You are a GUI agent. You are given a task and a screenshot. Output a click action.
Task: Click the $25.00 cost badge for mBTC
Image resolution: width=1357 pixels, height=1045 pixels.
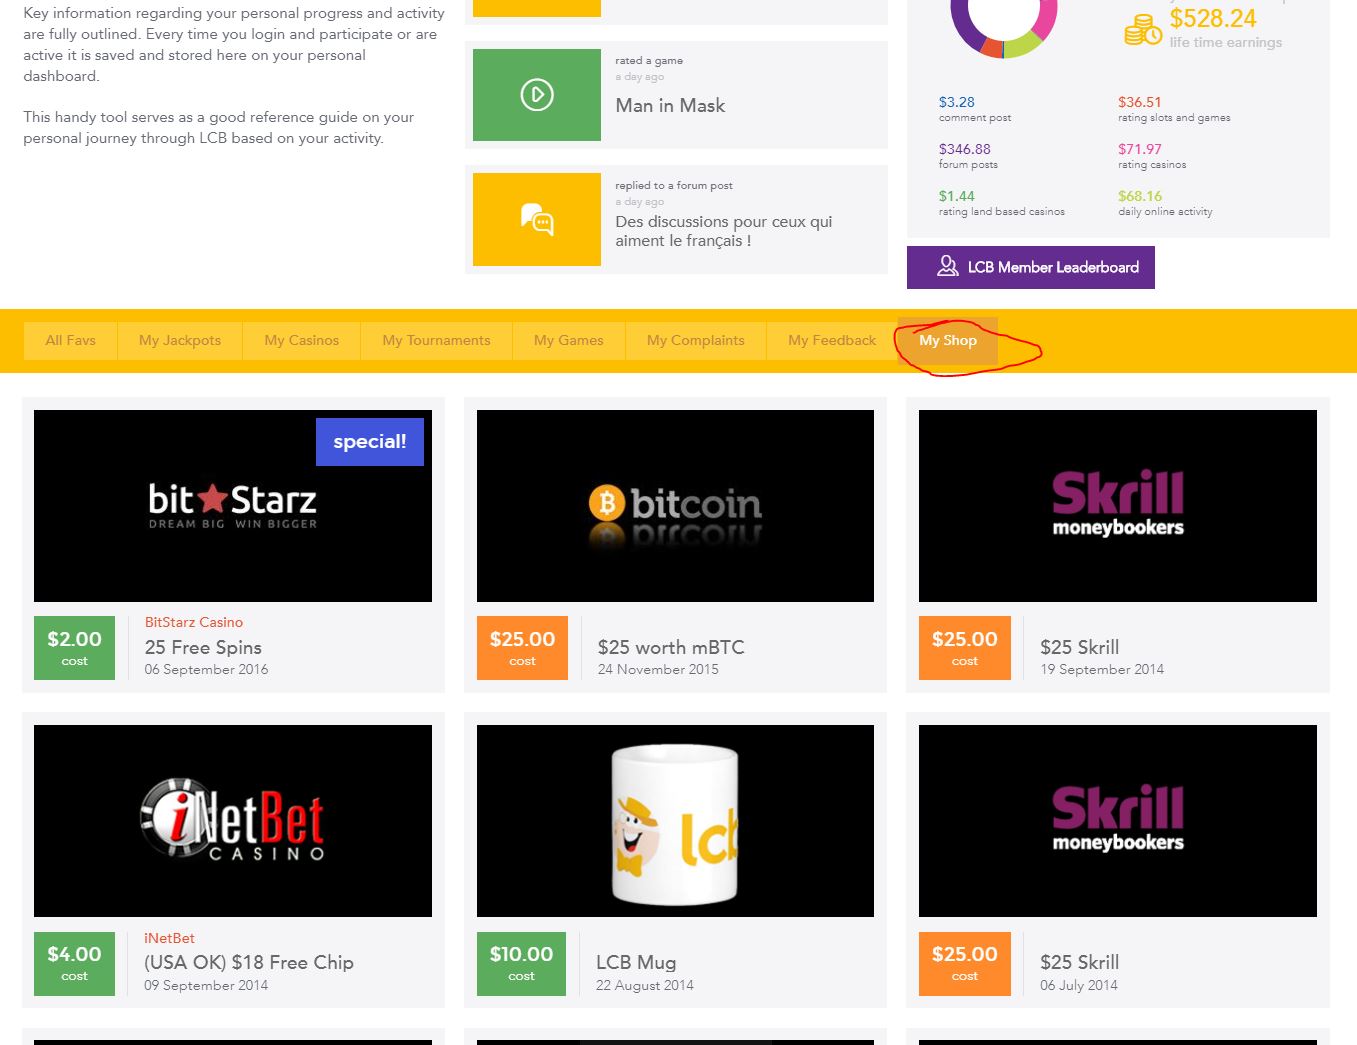tap(522, 648)
